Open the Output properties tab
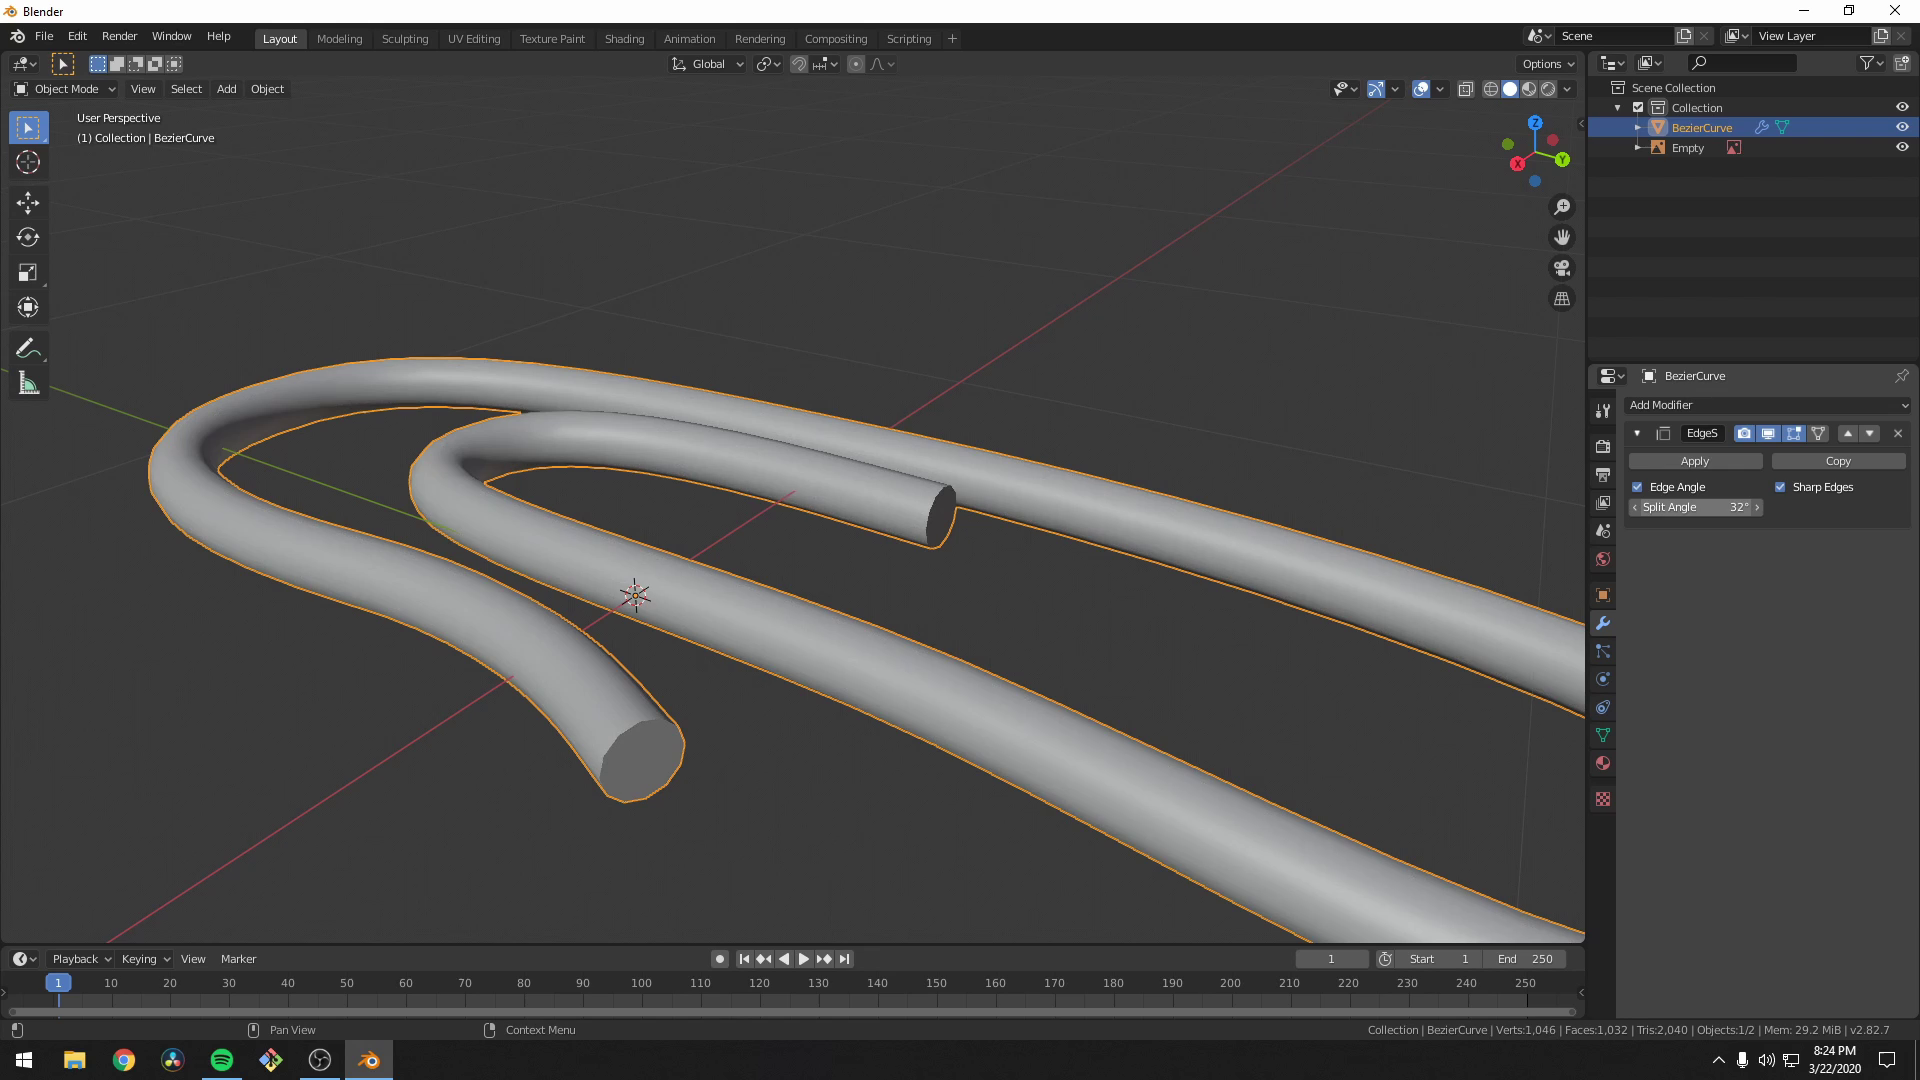 [1603, 475]
